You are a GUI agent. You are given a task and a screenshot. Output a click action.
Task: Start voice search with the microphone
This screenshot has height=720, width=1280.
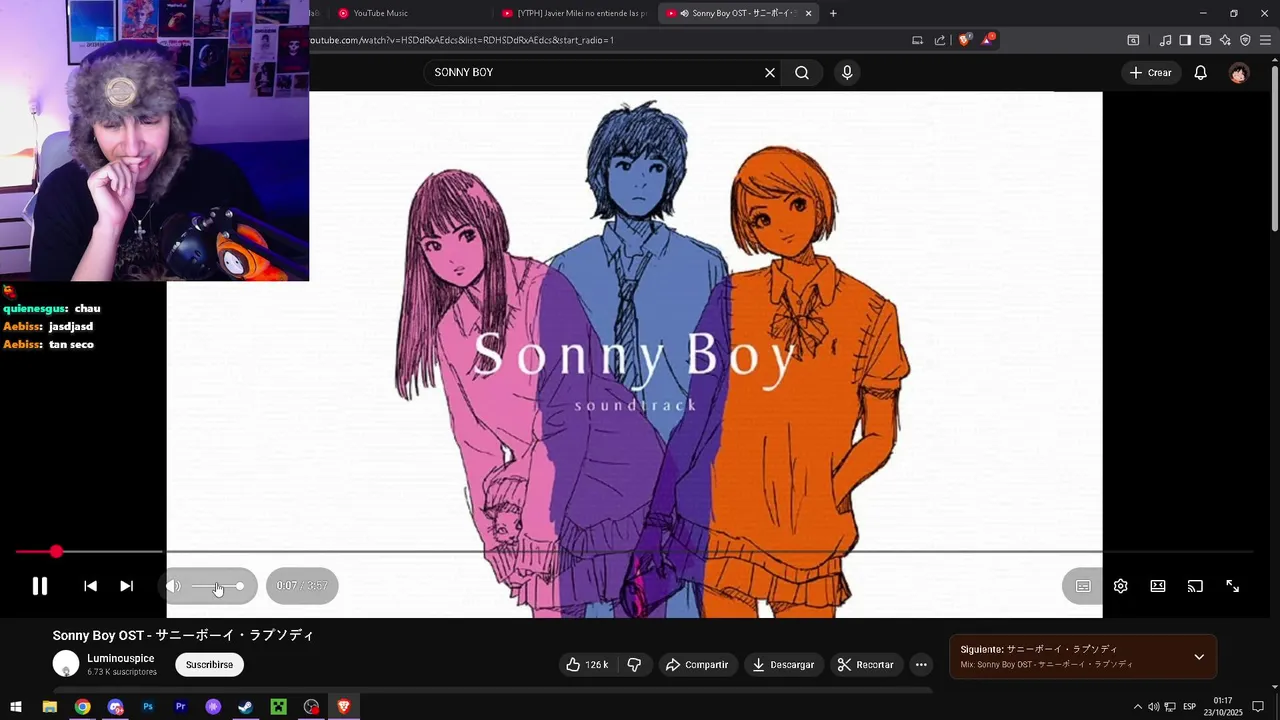[x=847, y=72]
